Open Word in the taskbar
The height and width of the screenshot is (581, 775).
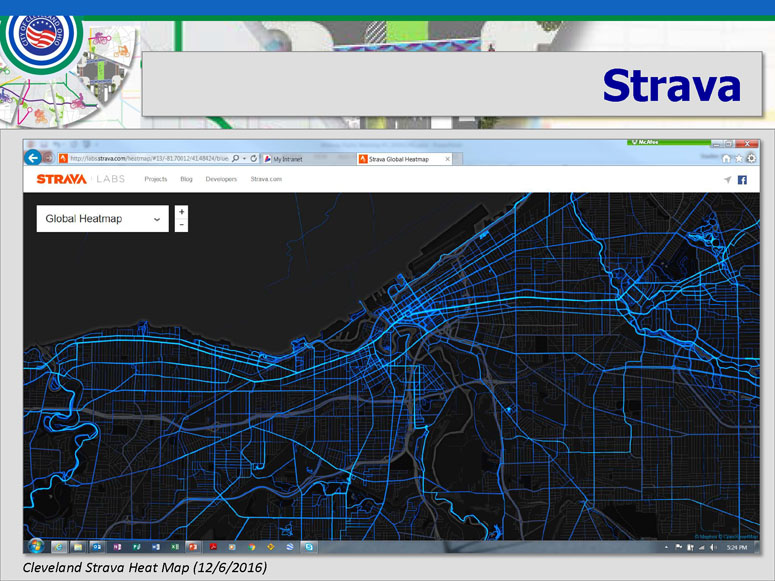click(x=156, y=547)
